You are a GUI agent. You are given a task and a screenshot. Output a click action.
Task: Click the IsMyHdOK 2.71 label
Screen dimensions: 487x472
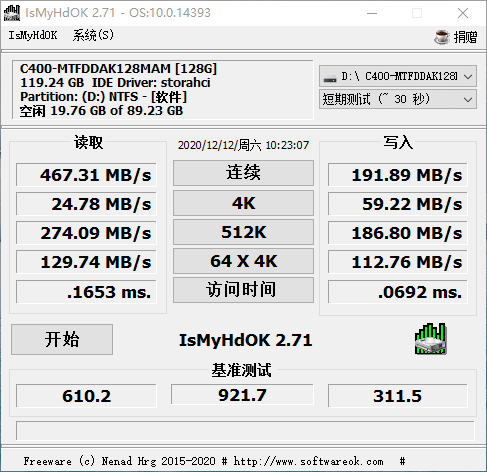246,340
